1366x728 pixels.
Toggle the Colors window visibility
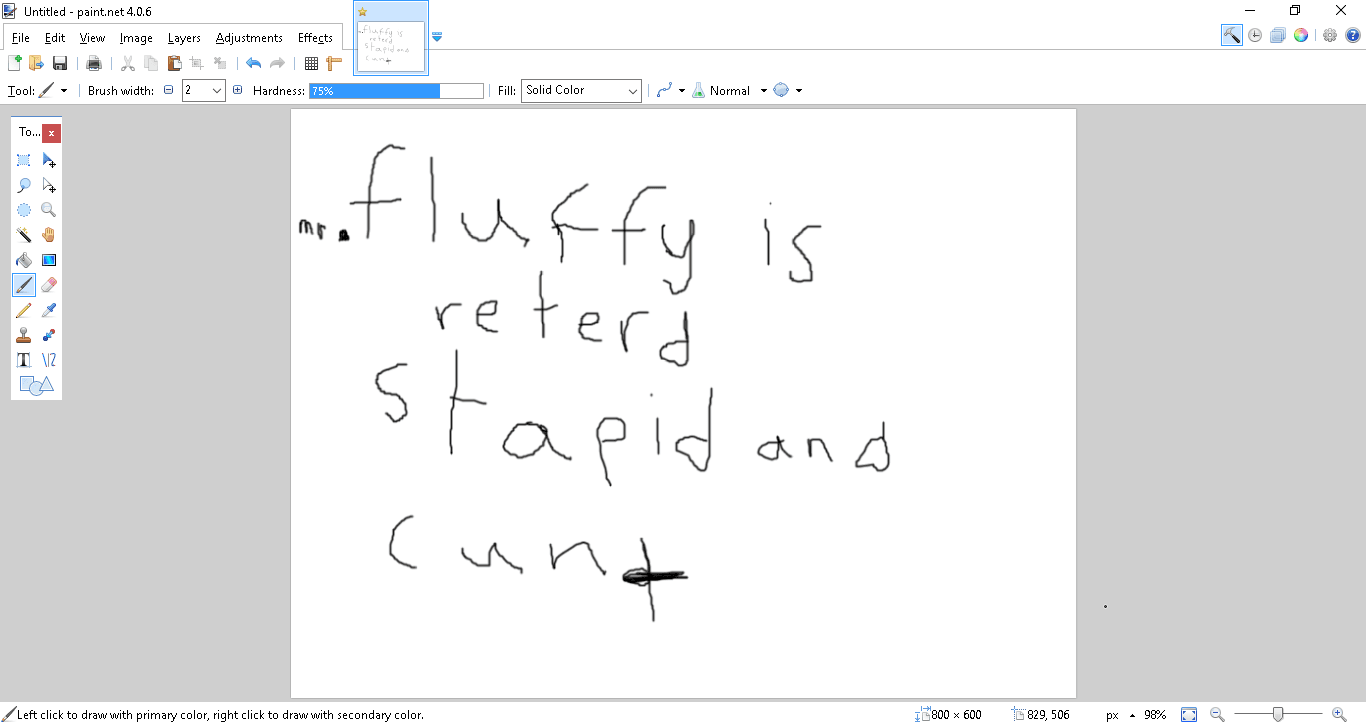click(x=1301, y=35)
